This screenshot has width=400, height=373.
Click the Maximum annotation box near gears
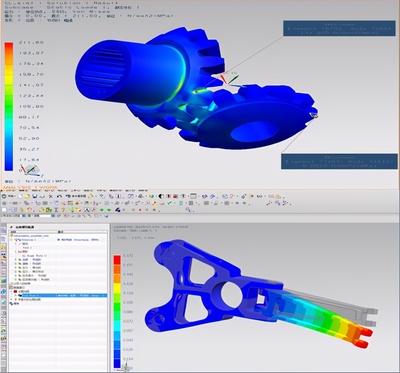click(340, 29)
